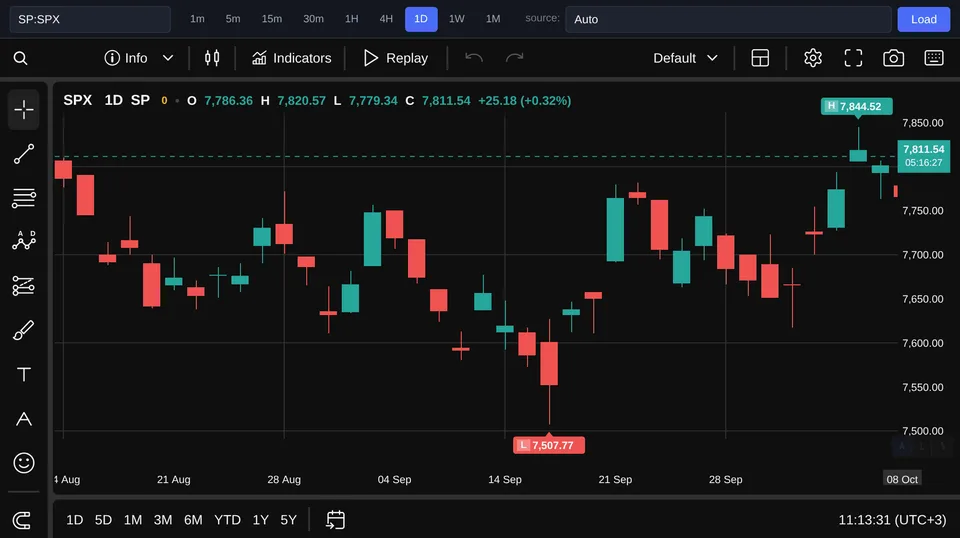
Task: Select the 1M timeframe at top
Action: 493,19
